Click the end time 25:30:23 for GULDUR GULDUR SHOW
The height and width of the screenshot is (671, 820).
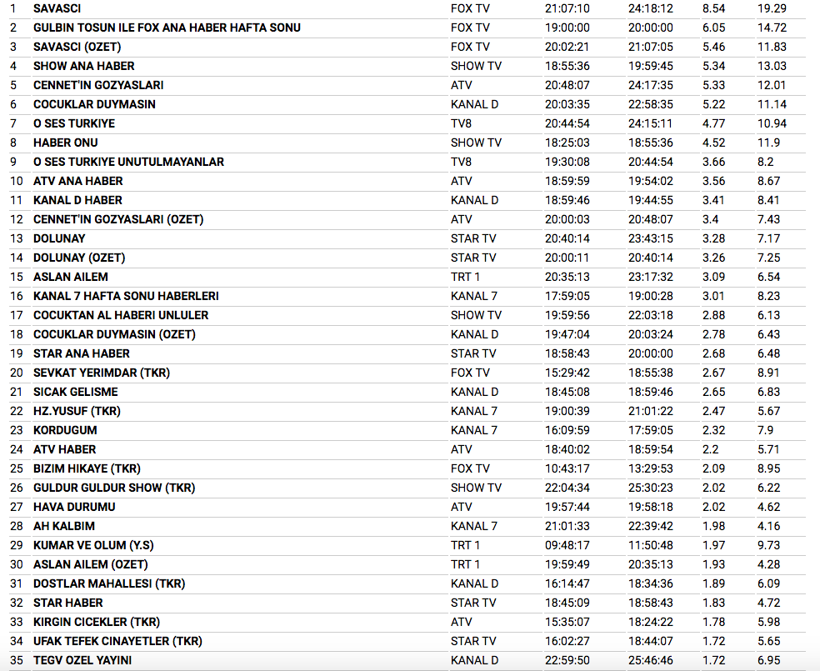[x=651, y=488]
